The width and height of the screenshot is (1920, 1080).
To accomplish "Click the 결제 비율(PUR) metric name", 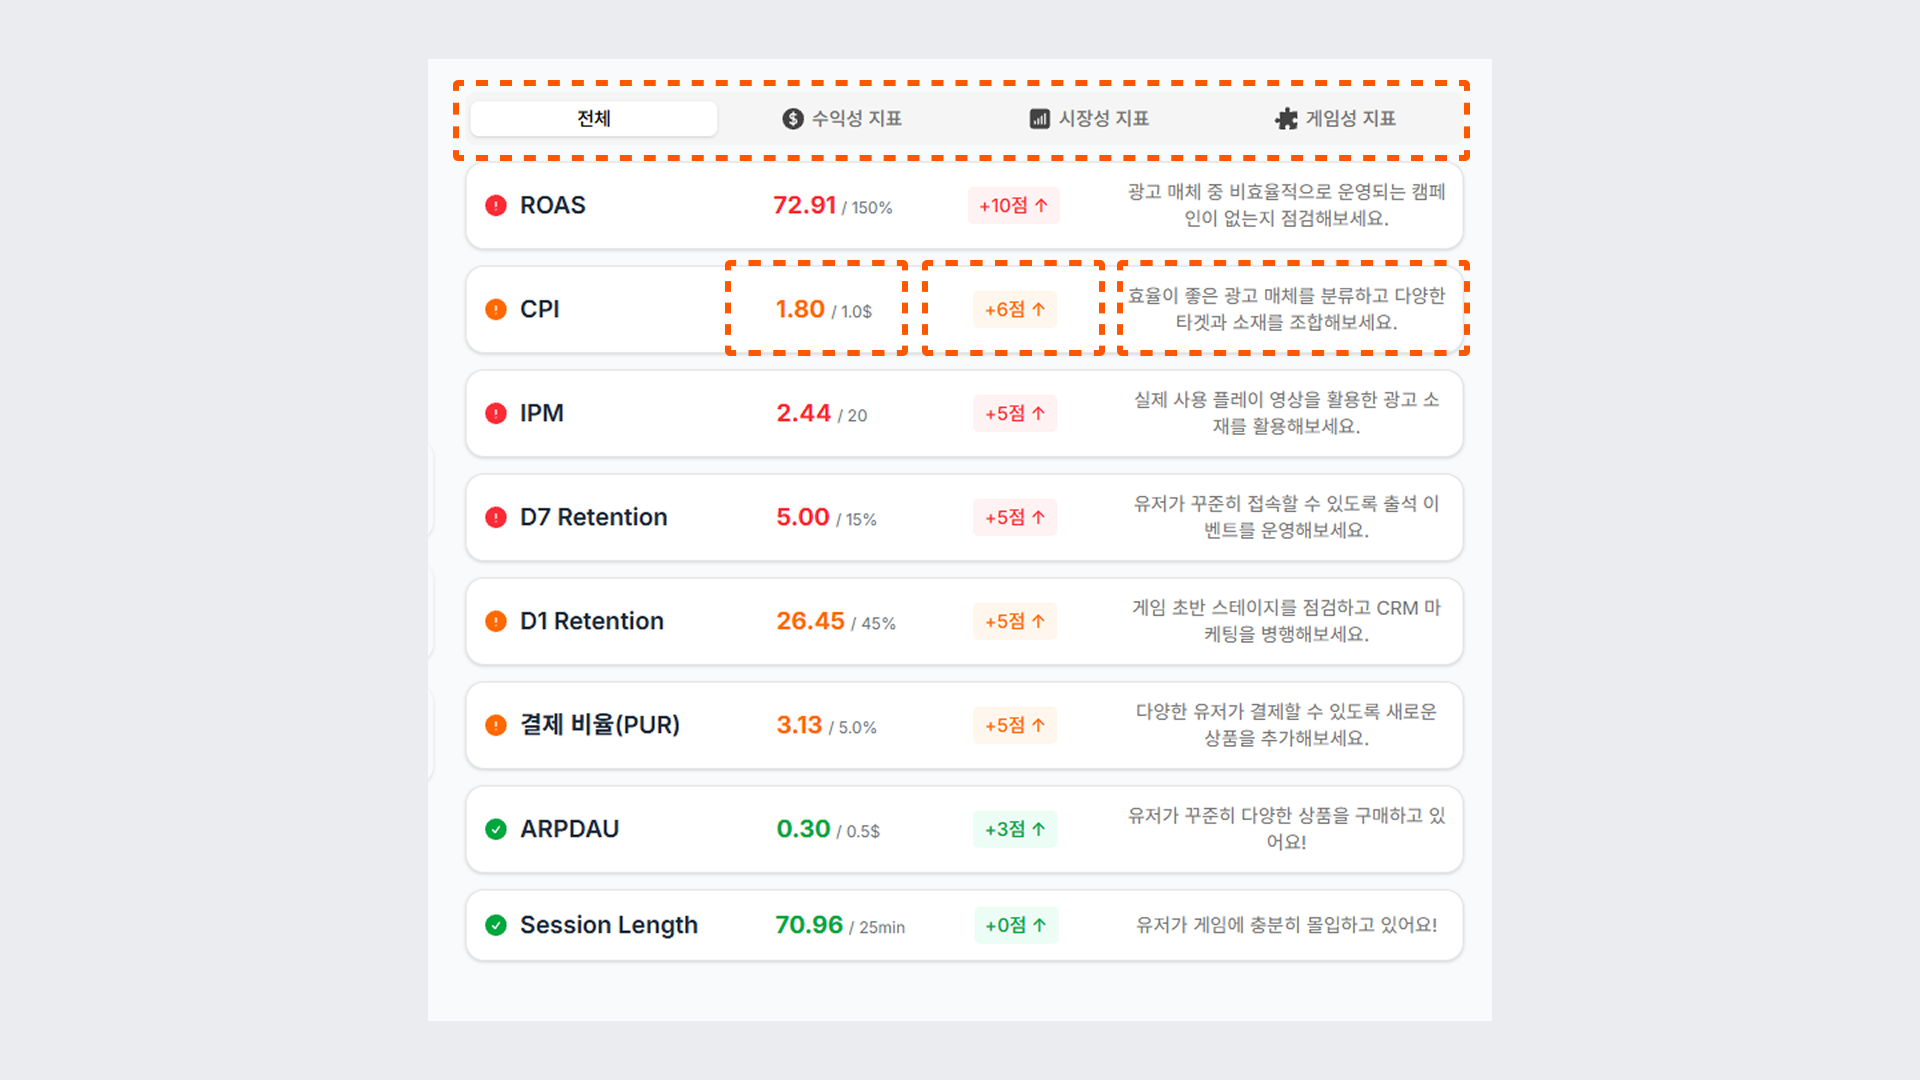I will click(600, 725).
